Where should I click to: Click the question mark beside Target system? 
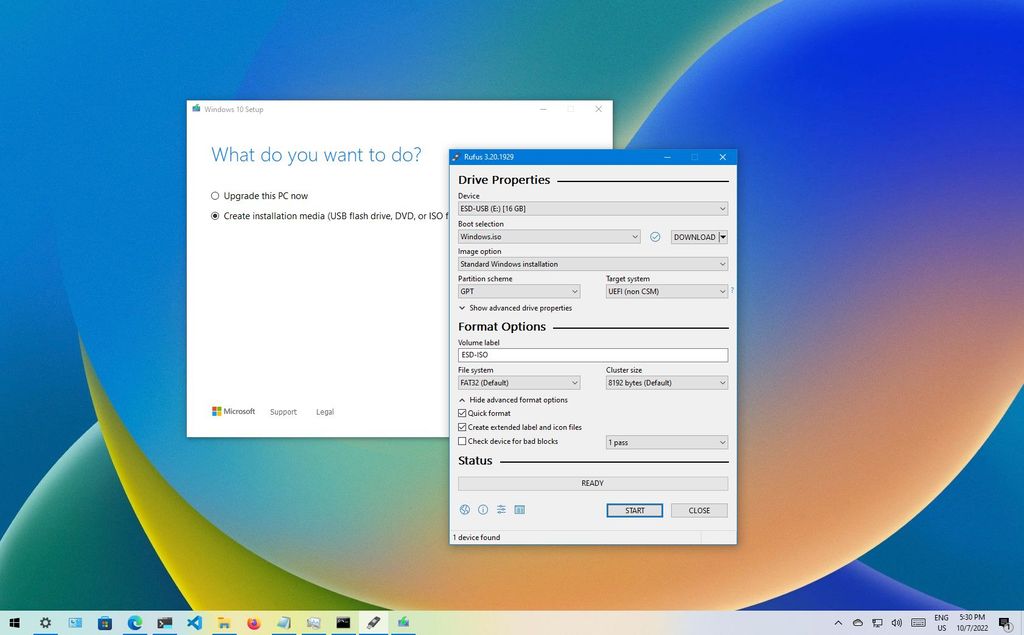point(733,291)
